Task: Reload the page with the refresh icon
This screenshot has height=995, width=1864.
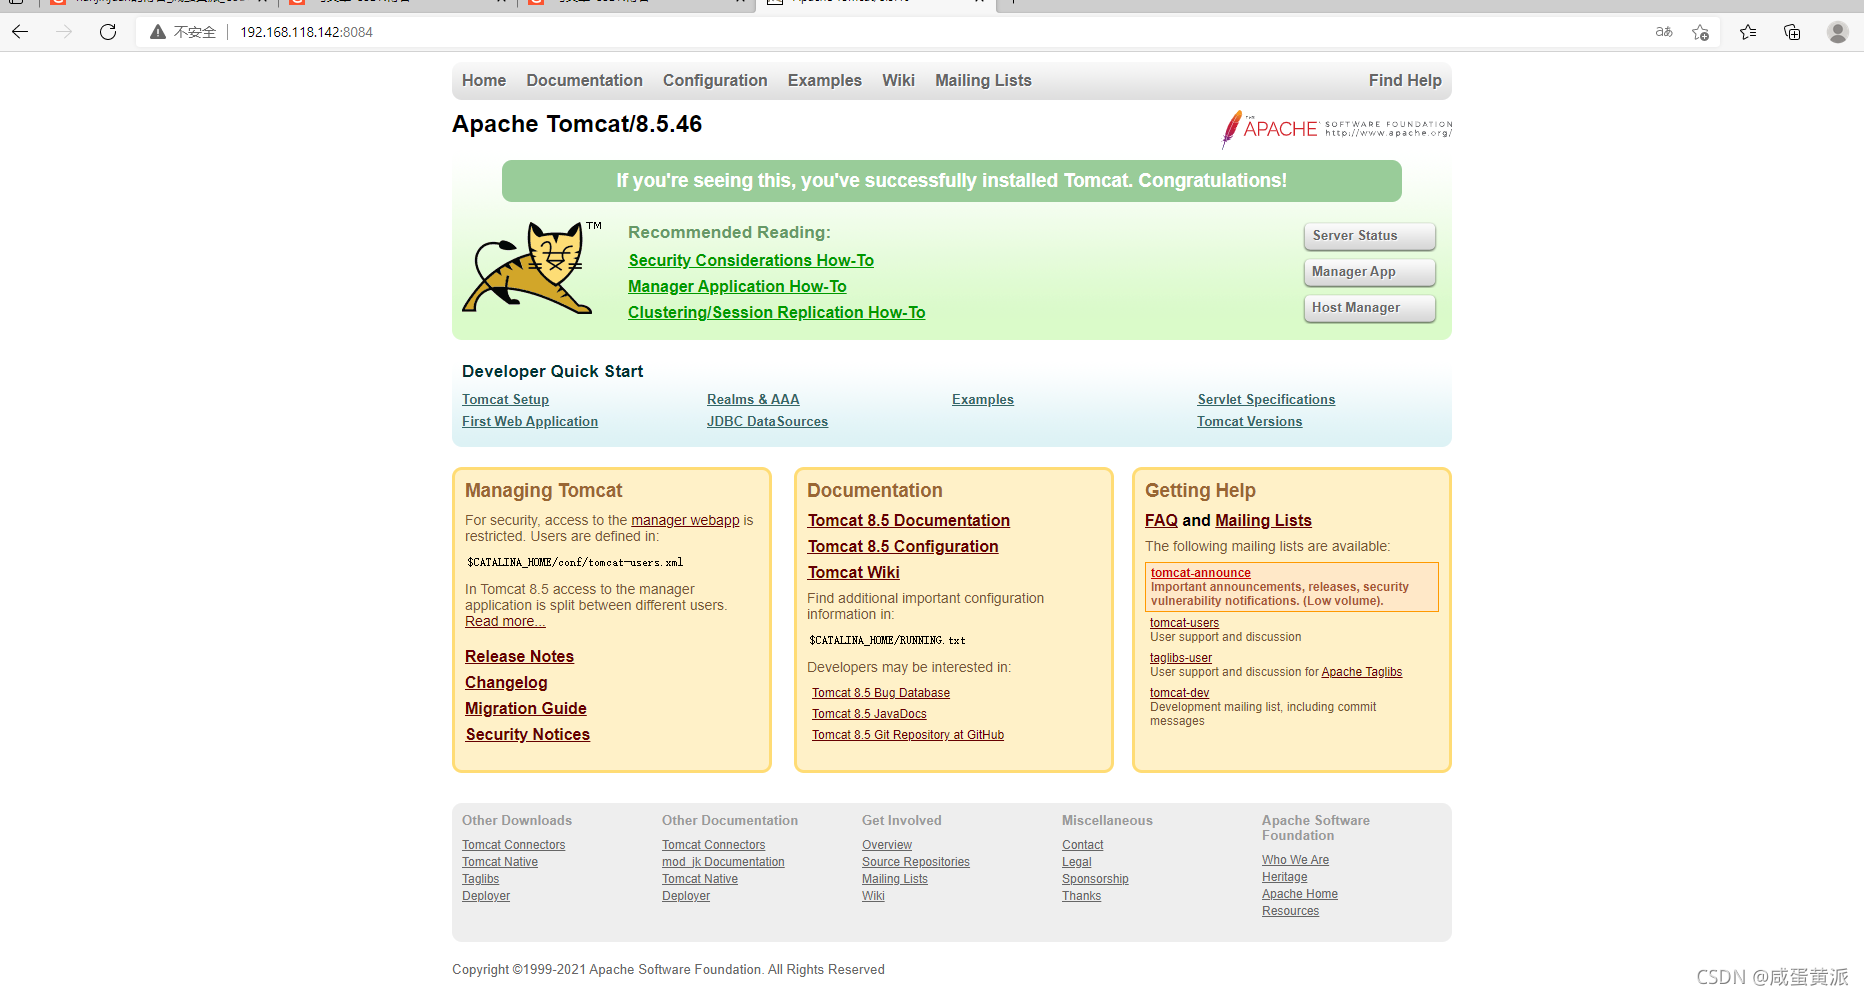Action: tap(108, 32)
